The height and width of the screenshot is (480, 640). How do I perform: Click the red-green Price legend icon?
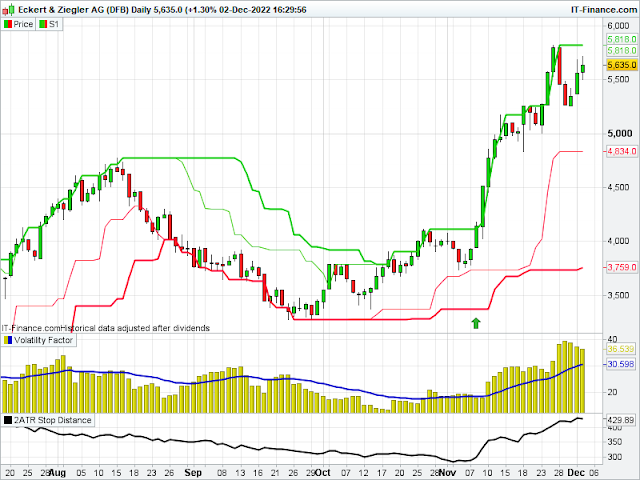pos(8,24)
